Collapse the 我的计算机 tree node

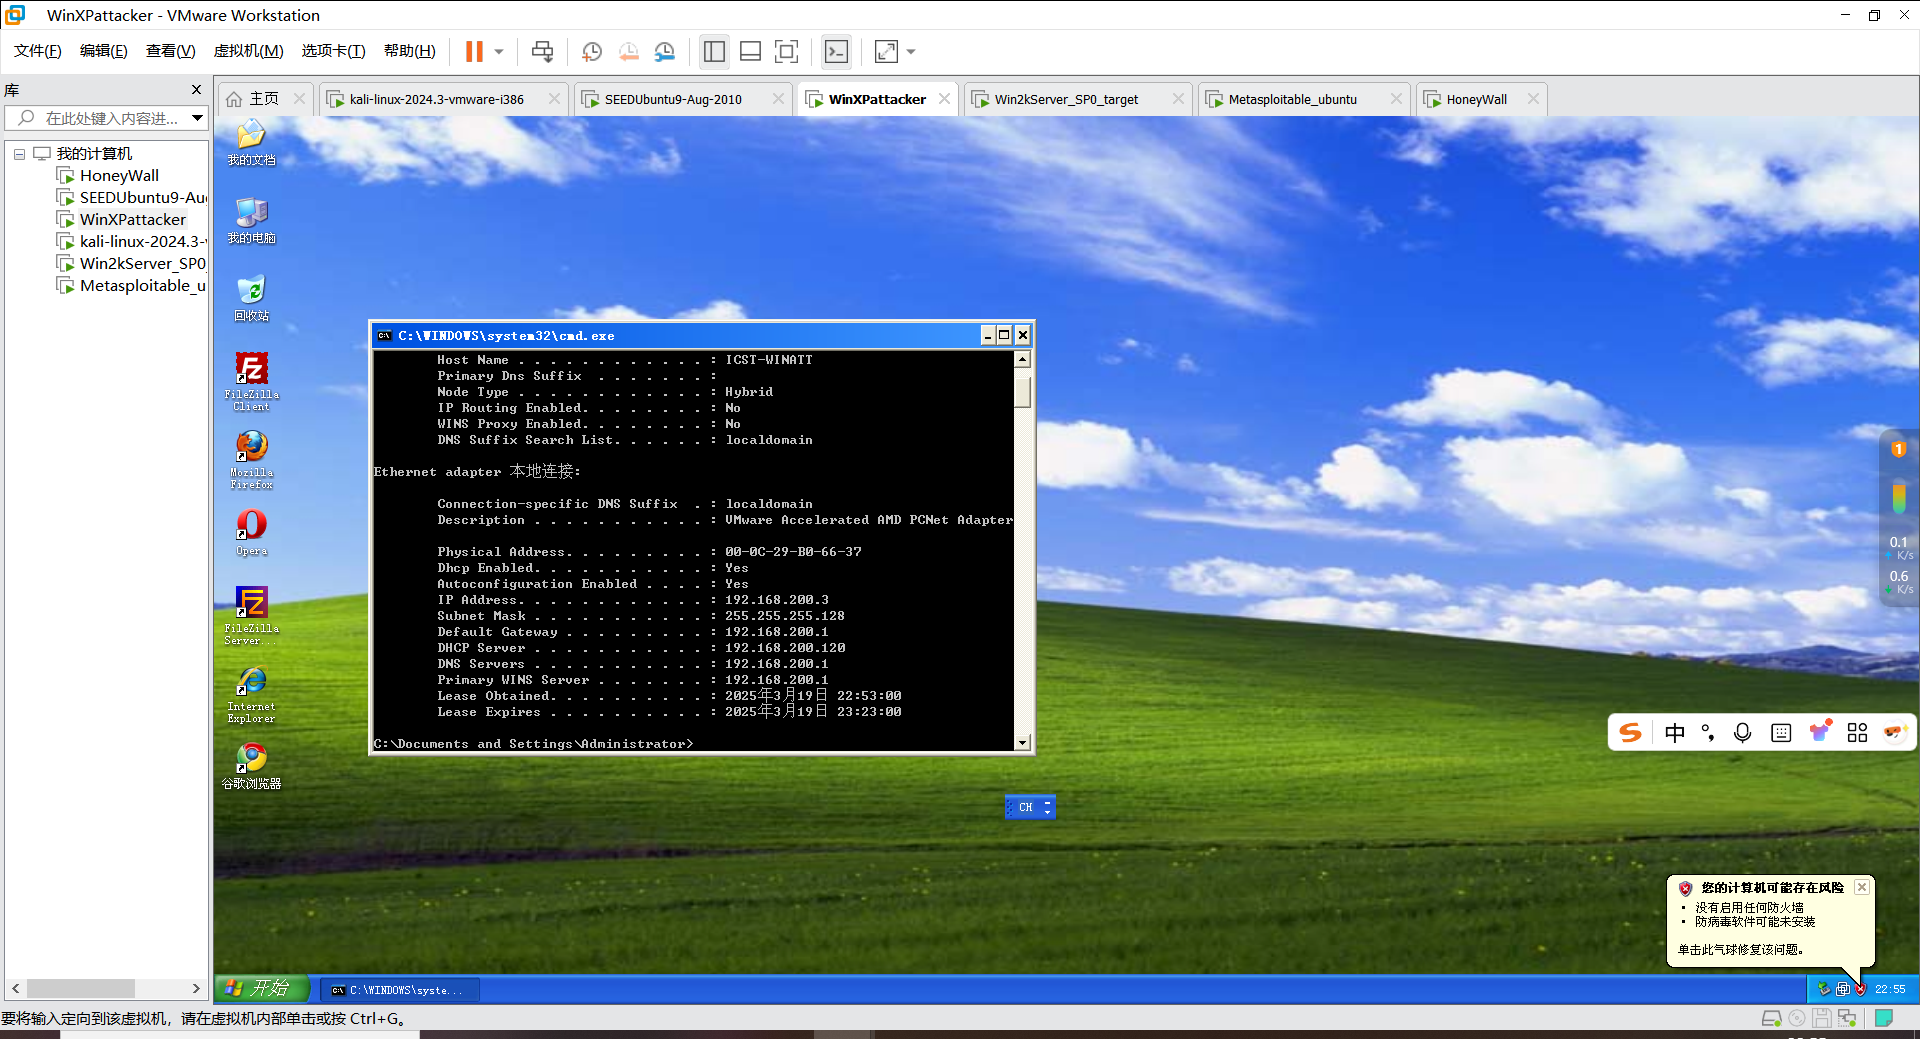19,154
